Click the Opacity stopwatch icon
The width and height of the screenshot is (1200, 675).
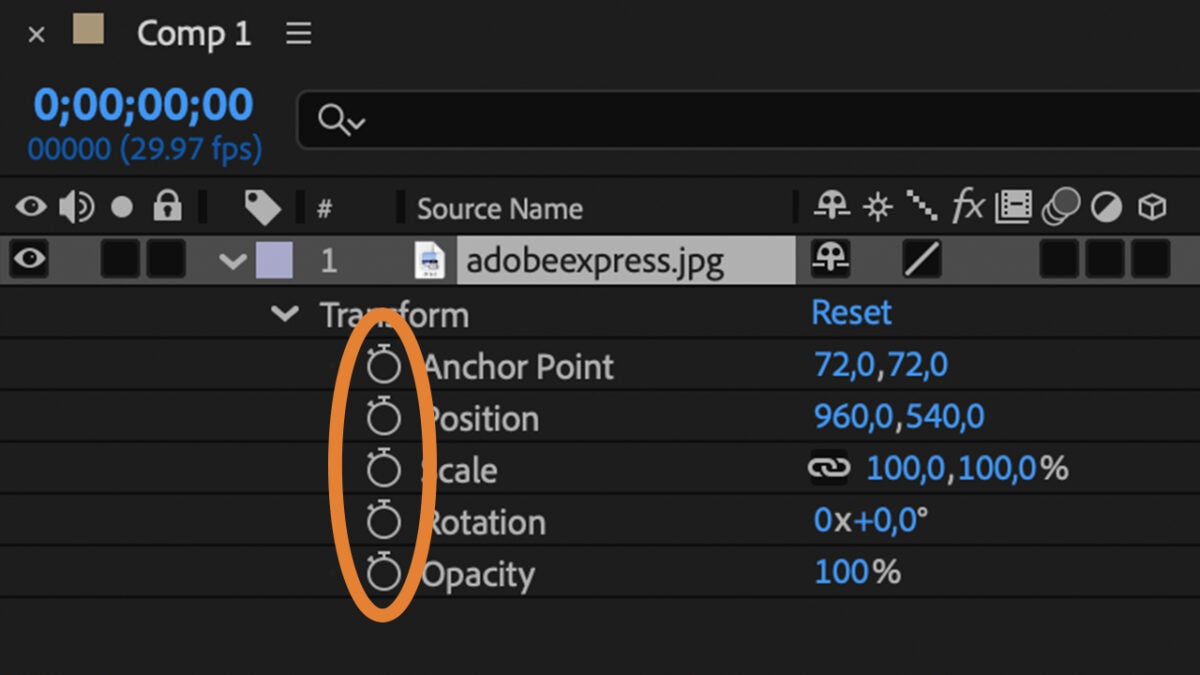383,573
